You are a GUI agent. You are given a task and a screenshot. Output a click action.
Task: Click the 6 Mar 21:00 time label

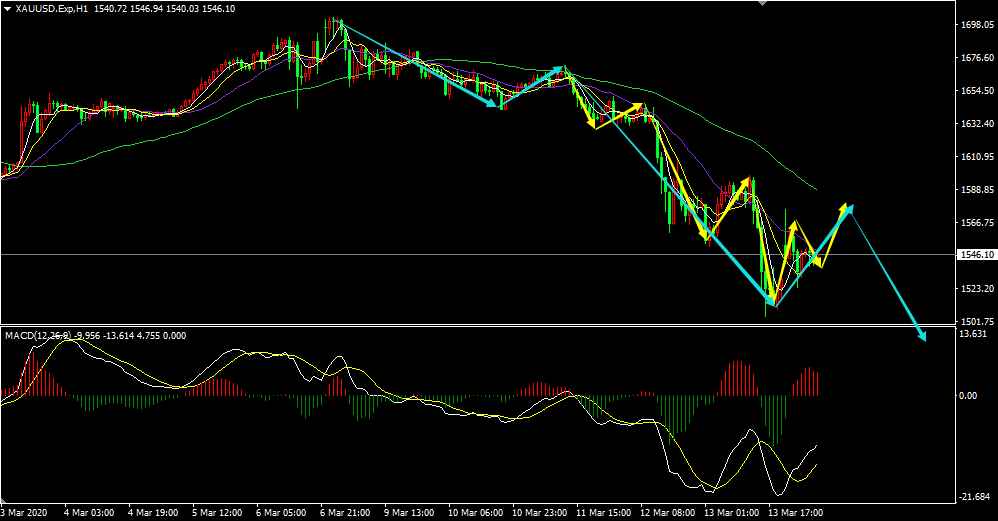point(345,513)
